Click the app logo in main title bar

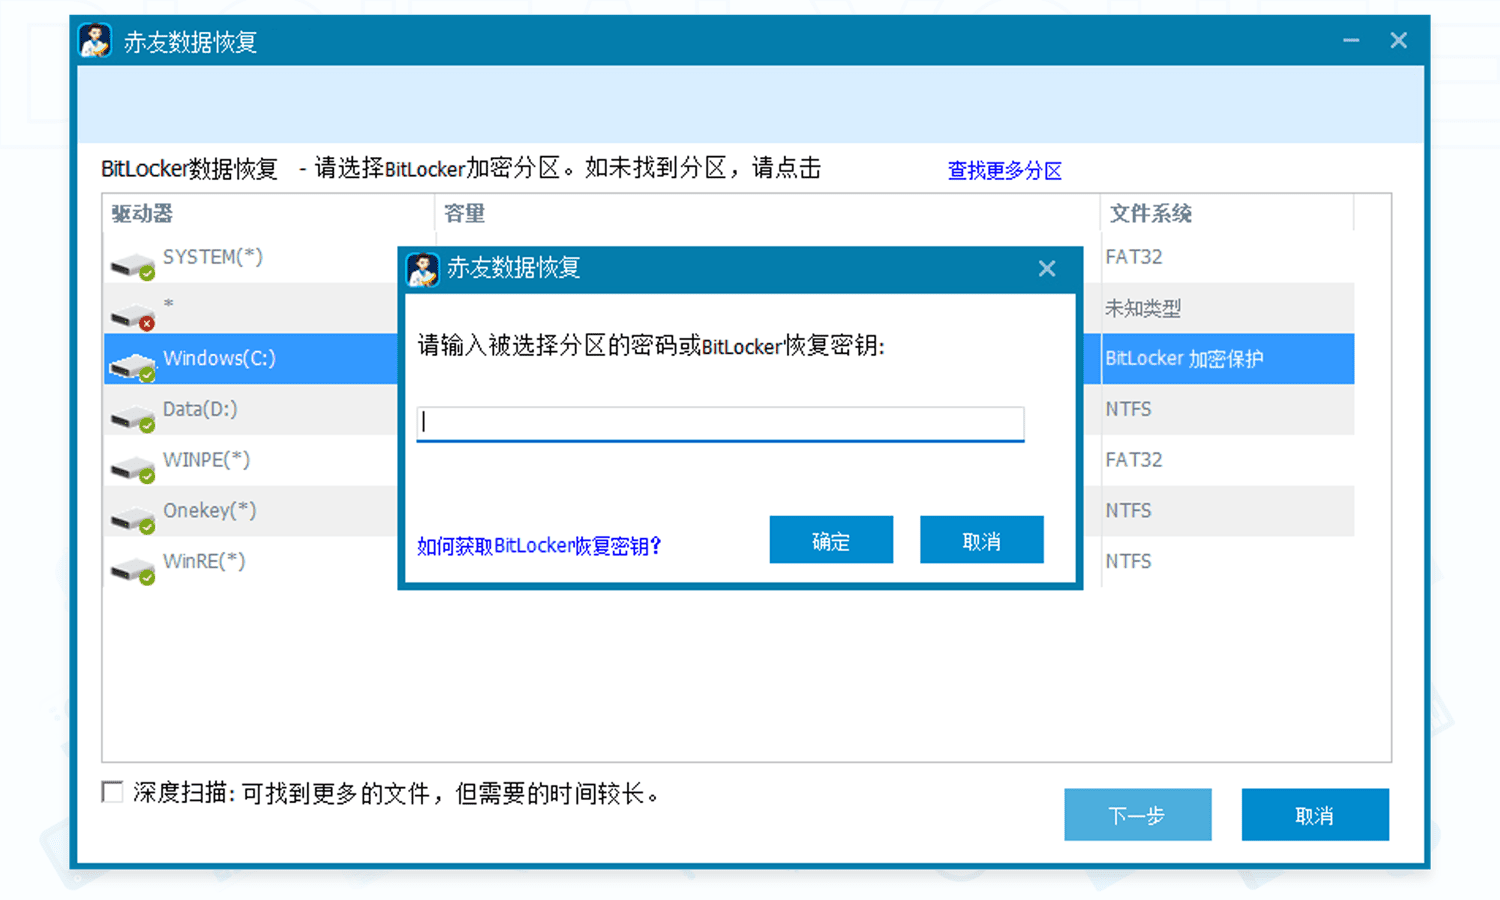click(x=96, y=41)
